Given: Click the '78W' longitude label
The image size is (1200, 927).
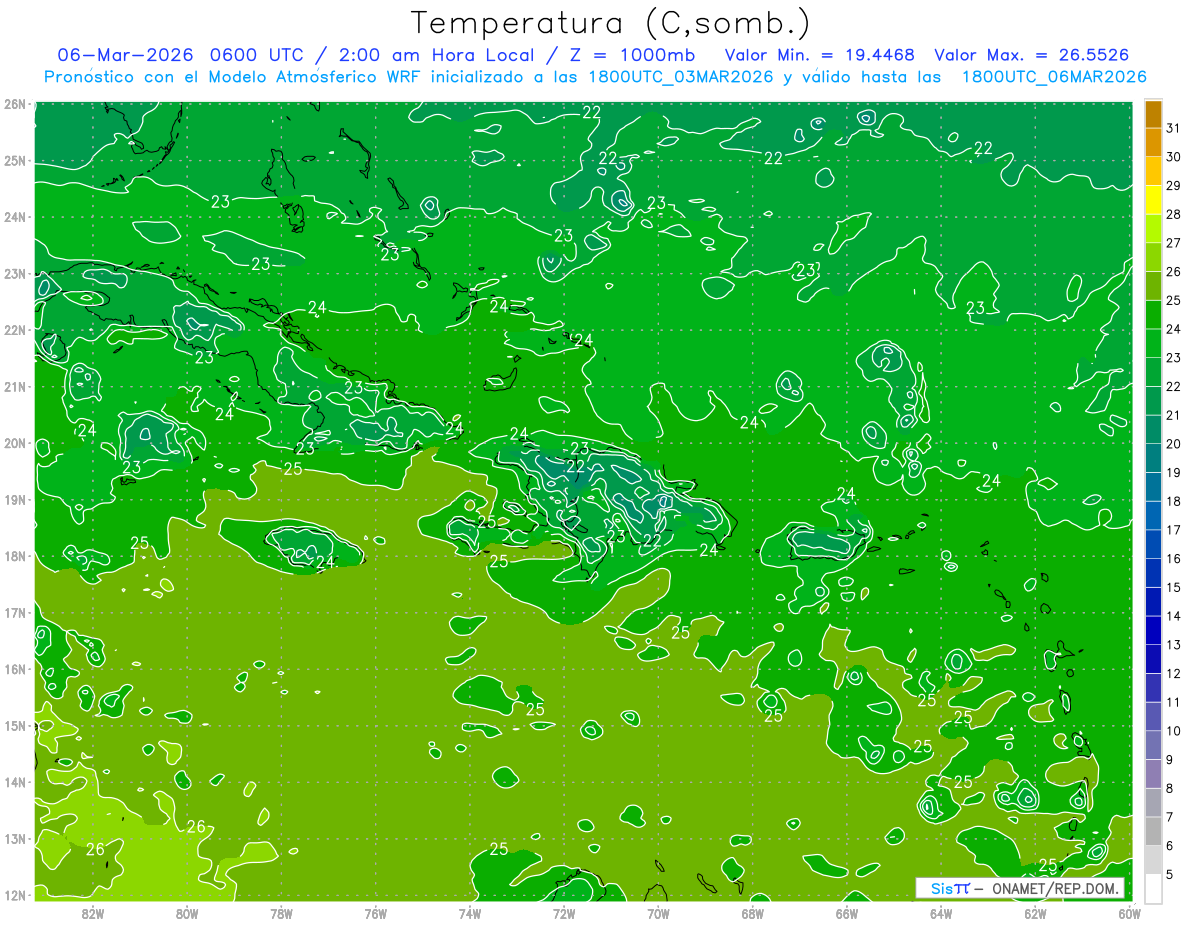Looking at the screenshot, I should click(281, 913).
